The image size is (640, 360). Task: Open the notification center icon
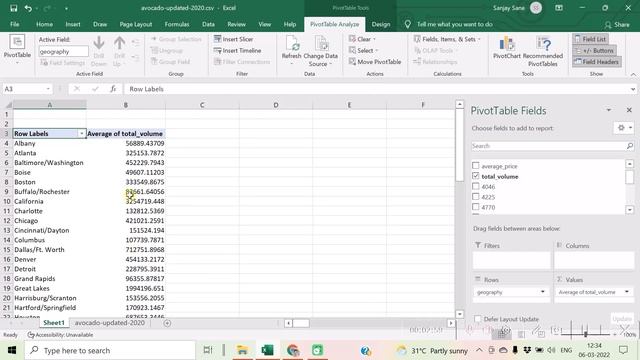[623, 350]
